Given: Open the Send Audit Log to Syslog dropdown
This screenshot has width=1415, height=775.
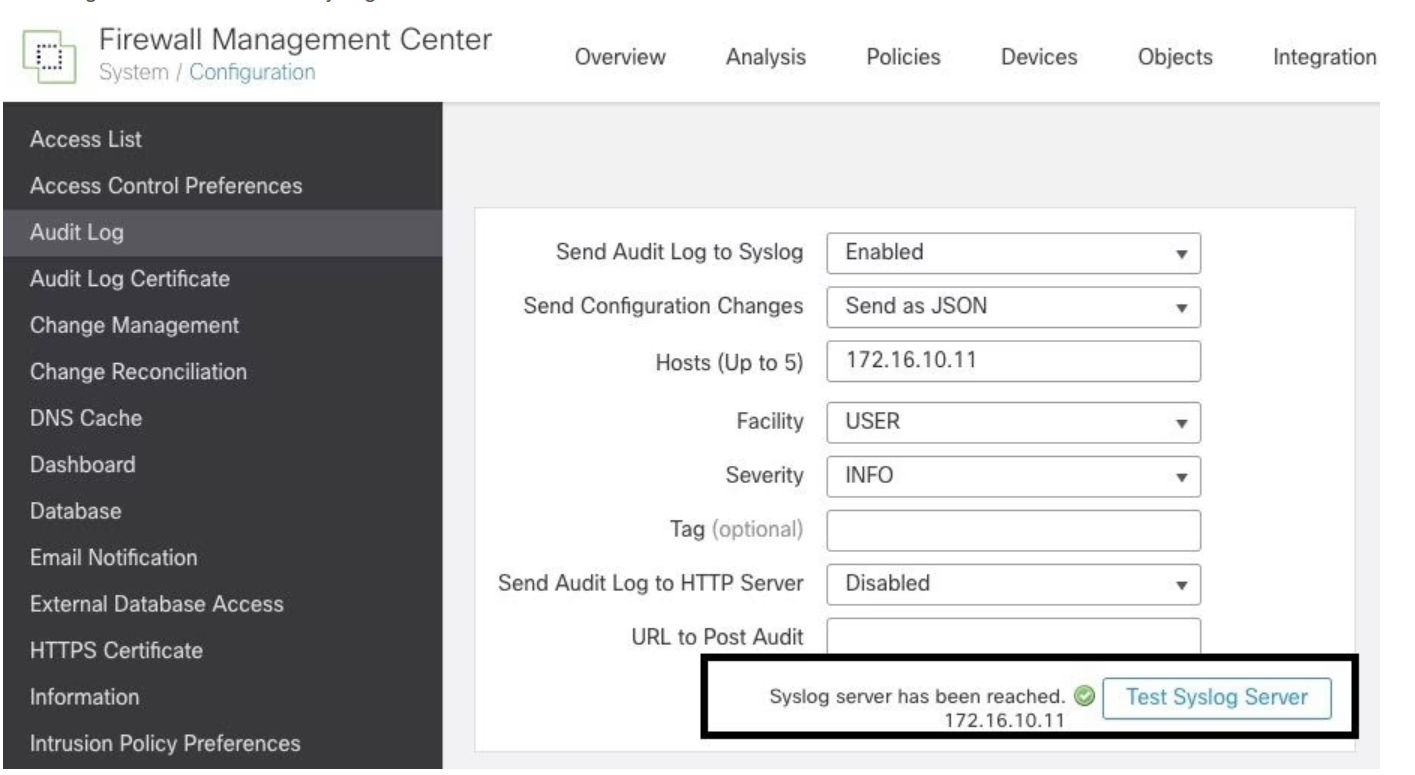Looking at the screenshot, I should (x=1012, y=253).
